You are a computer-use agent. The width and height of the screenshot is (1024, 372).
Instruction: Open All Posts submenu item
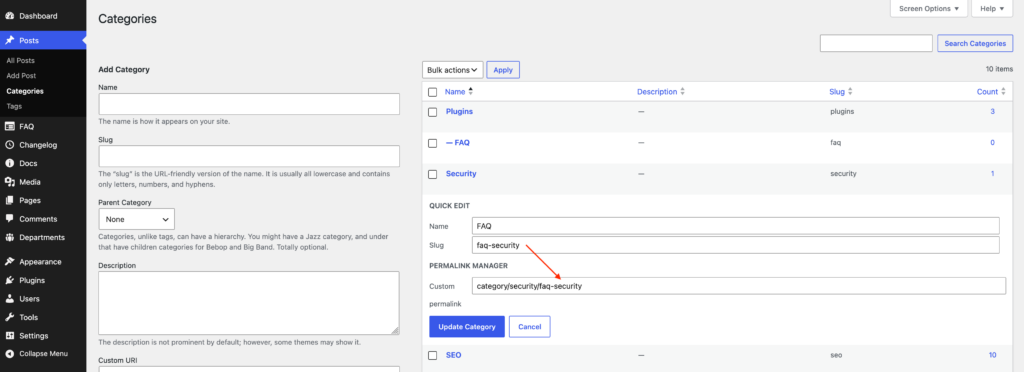point(20,60)
